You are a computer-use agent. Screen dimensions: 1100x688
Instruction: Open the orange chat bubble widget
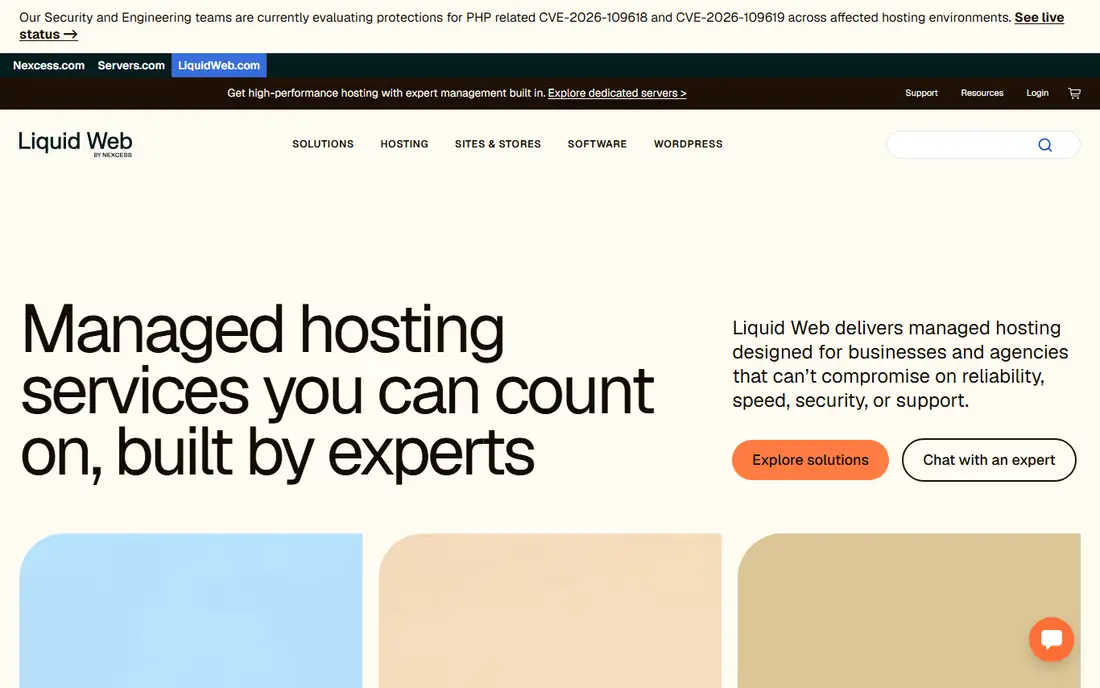click(1051, 639)
